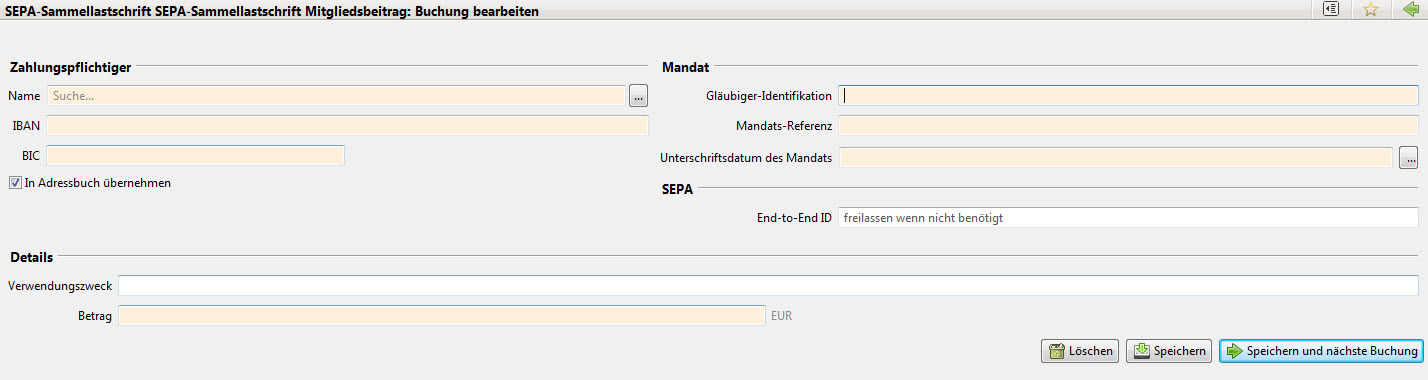Select the Betrag amount field
The image size is (1428, 380).
[x=442, y=316]
